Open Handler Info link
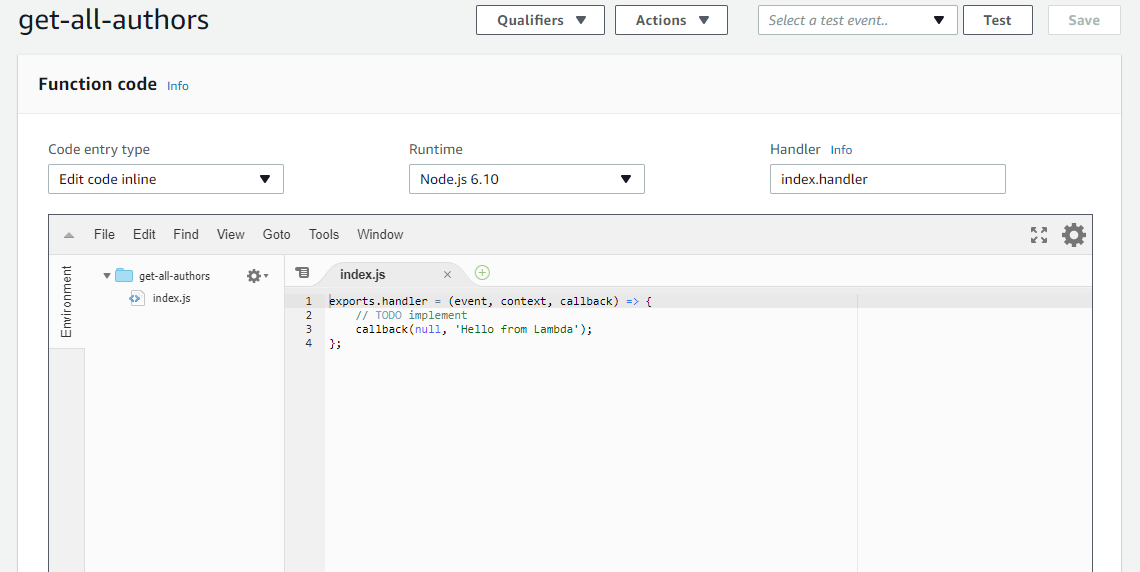Viewport: 1140px width, 572px height. click(841, 150)
